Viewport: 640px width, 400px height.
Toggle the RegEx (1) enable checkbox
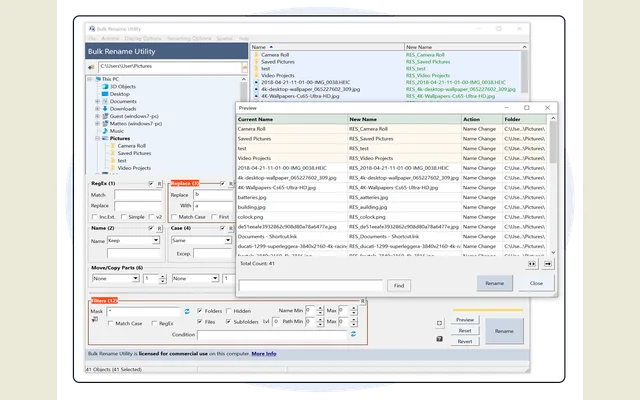(151, 184)
